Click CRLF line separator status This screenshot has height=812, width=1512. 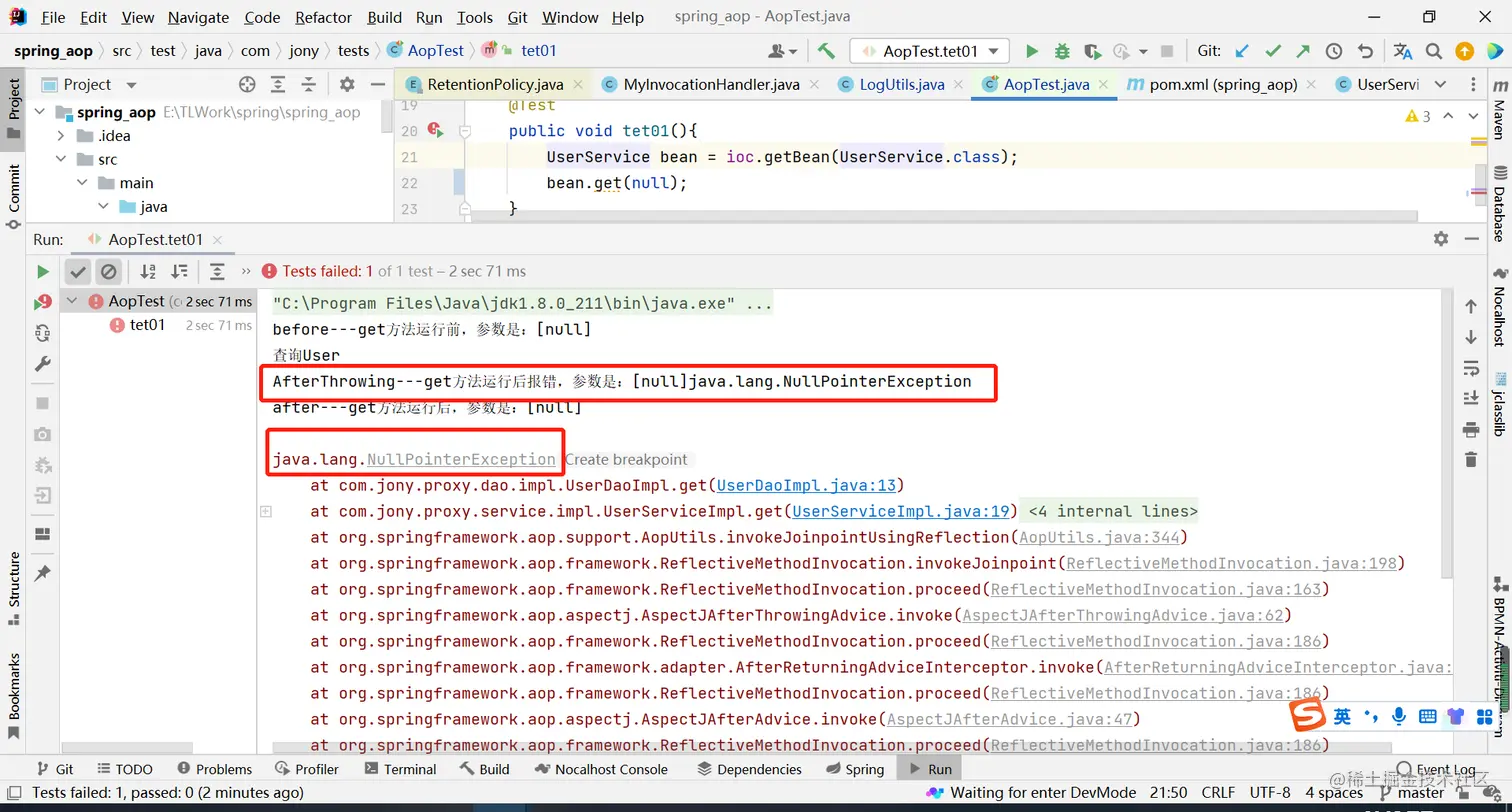pos(1218,792)
